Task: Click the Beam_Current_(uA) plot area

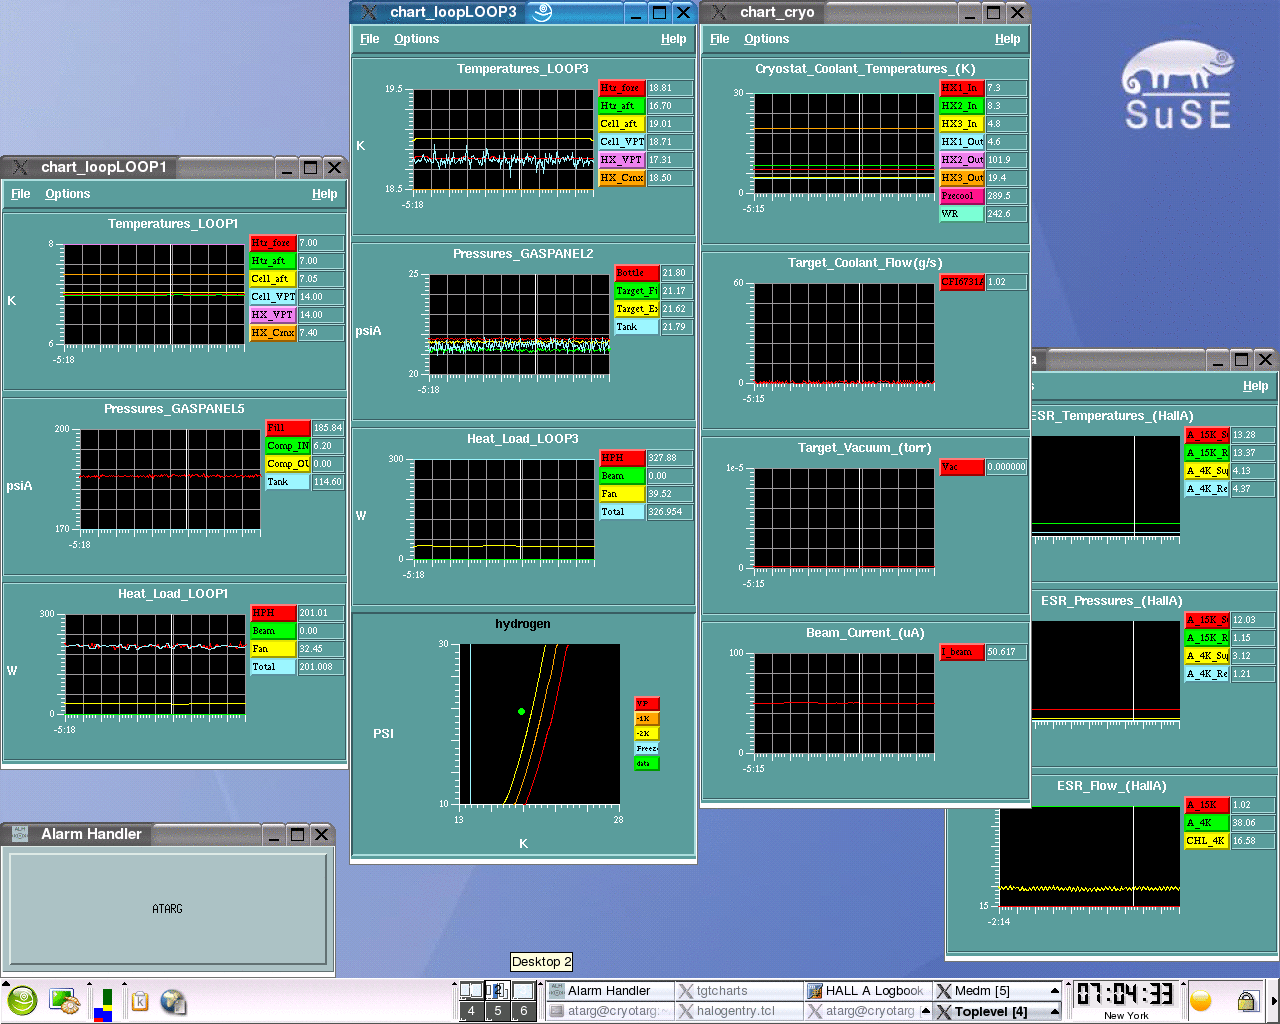Action: click(845, 704)
